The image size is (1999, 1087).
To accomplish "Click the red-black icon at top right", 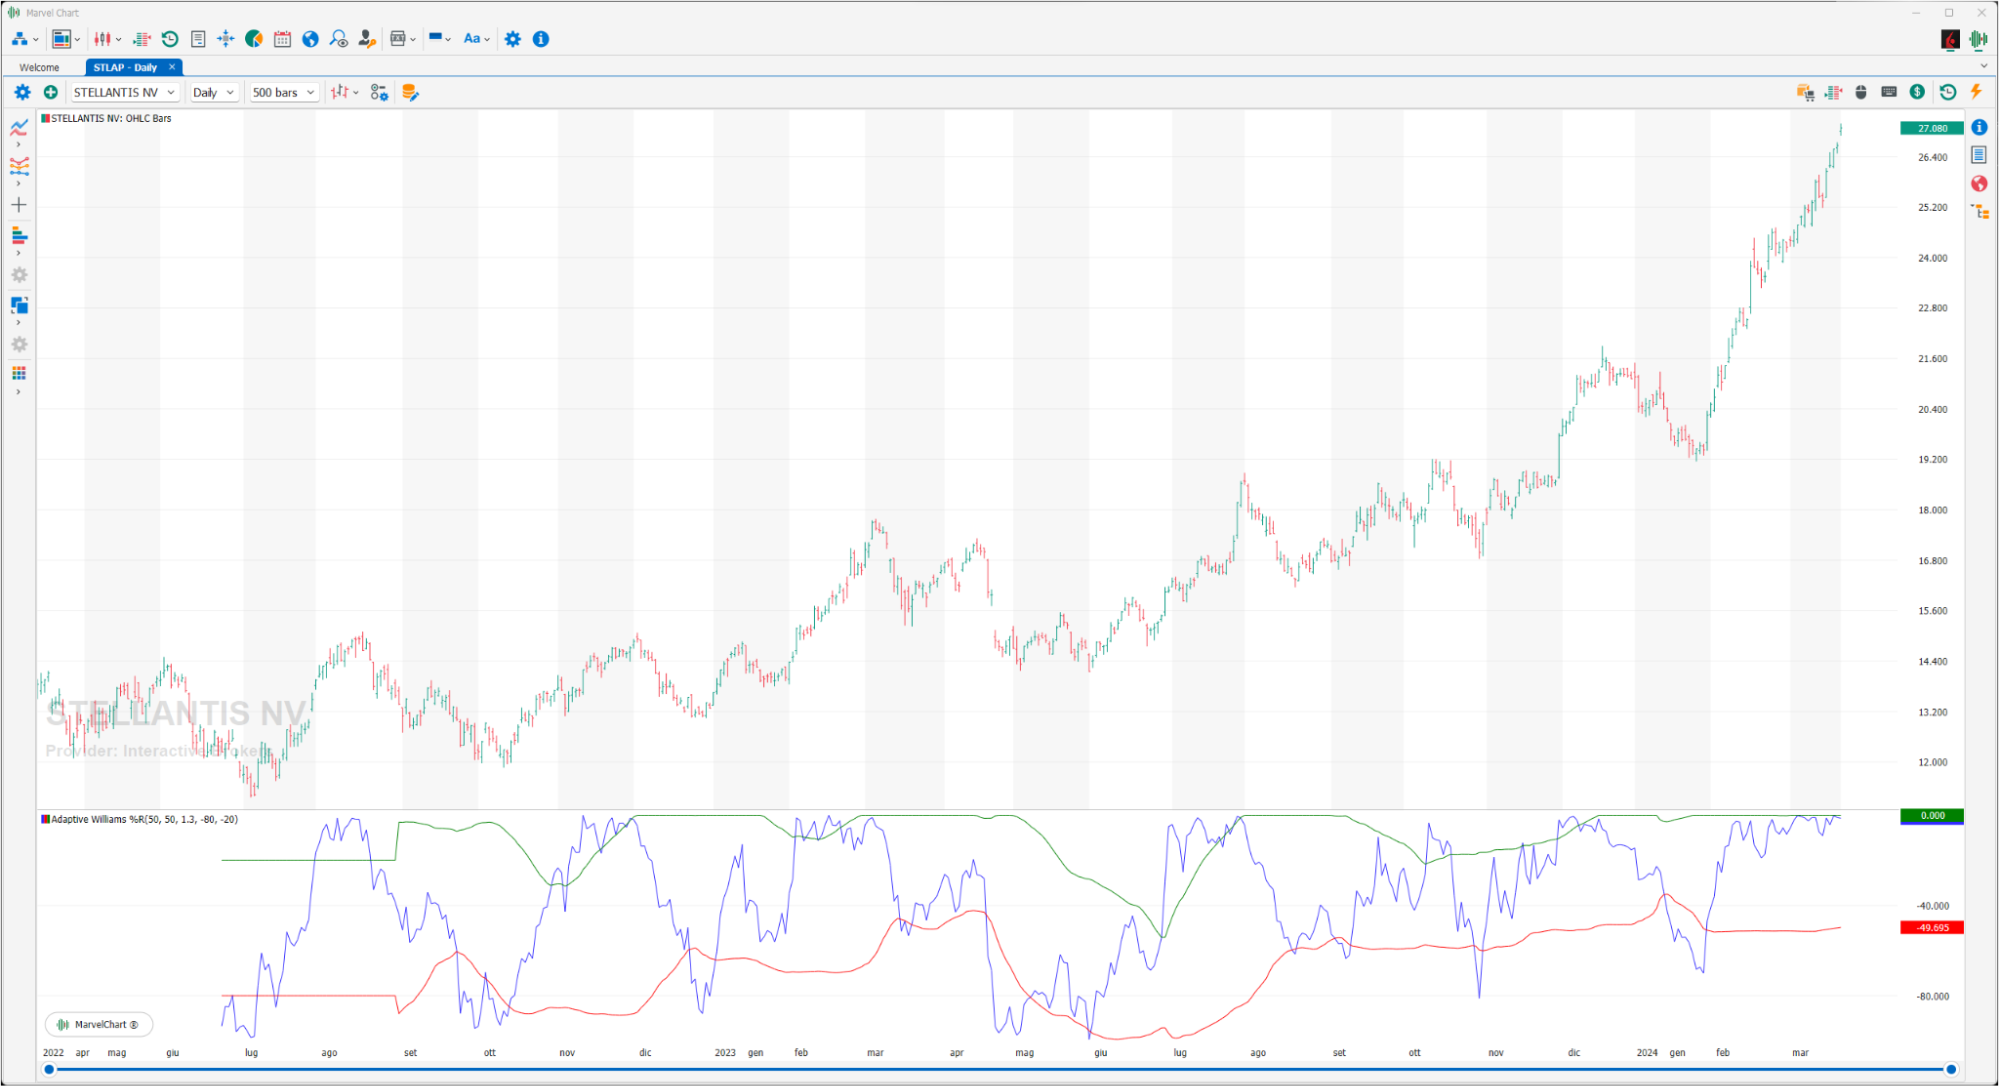I will pyautogui.click(x=1950, y=39).
